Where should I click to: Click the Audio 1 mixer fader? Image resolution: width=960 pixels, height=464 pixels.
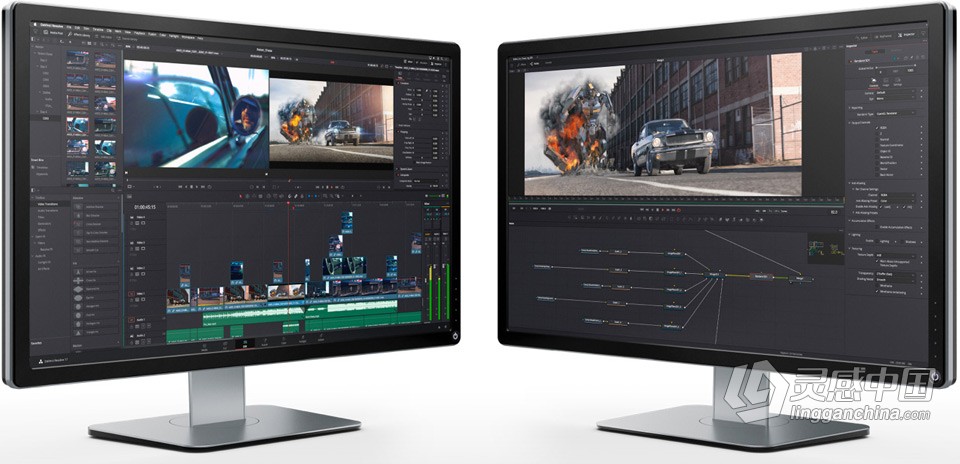[426, 280]
